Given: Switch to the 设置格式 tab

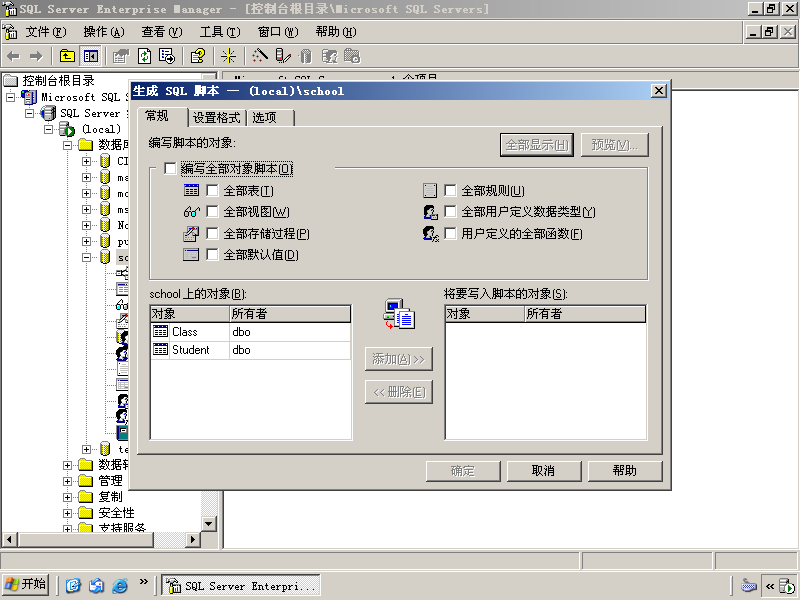Looking at the screenshot, I should pyautogui.click(x=217, y=118).
